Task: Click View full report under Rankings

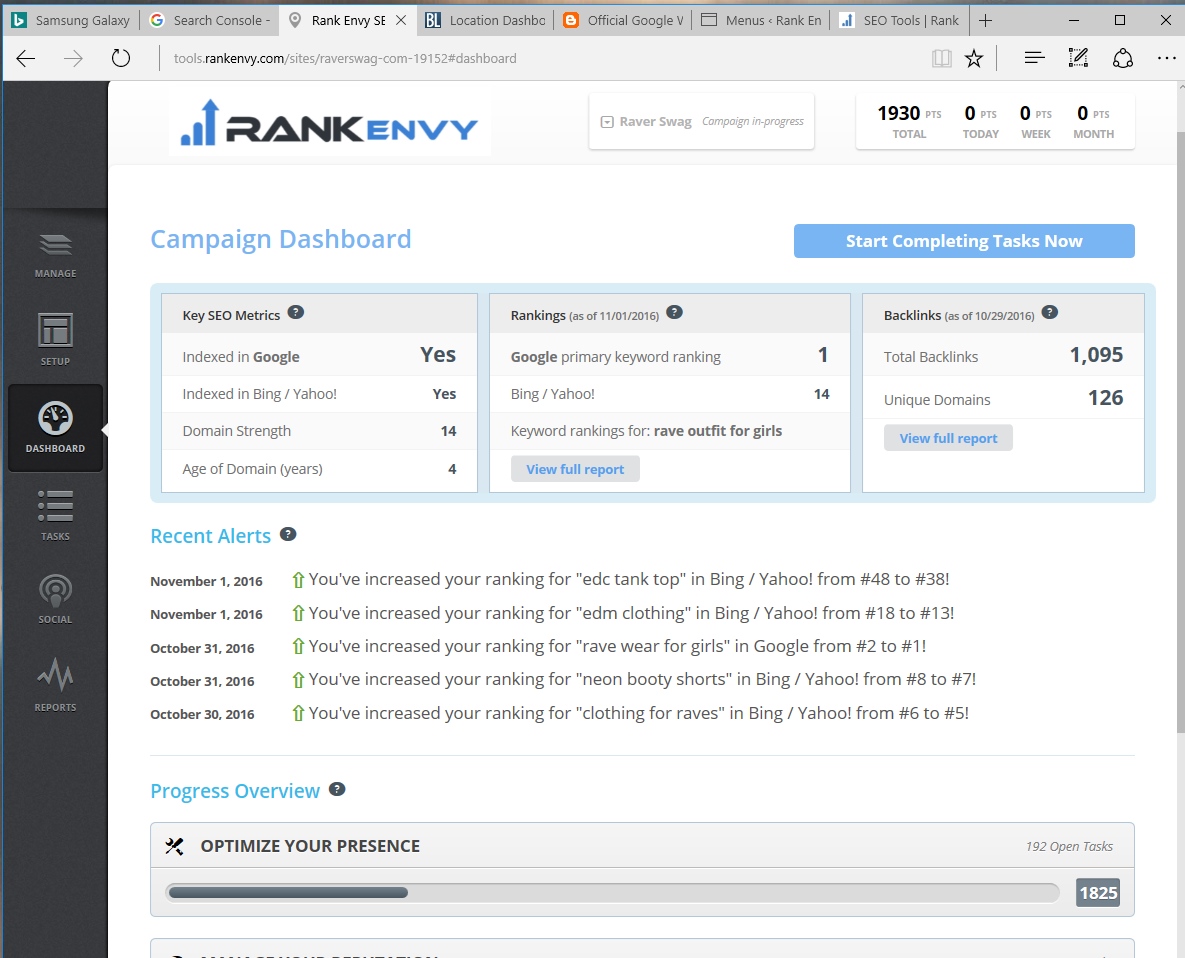Action: (575, 468)
